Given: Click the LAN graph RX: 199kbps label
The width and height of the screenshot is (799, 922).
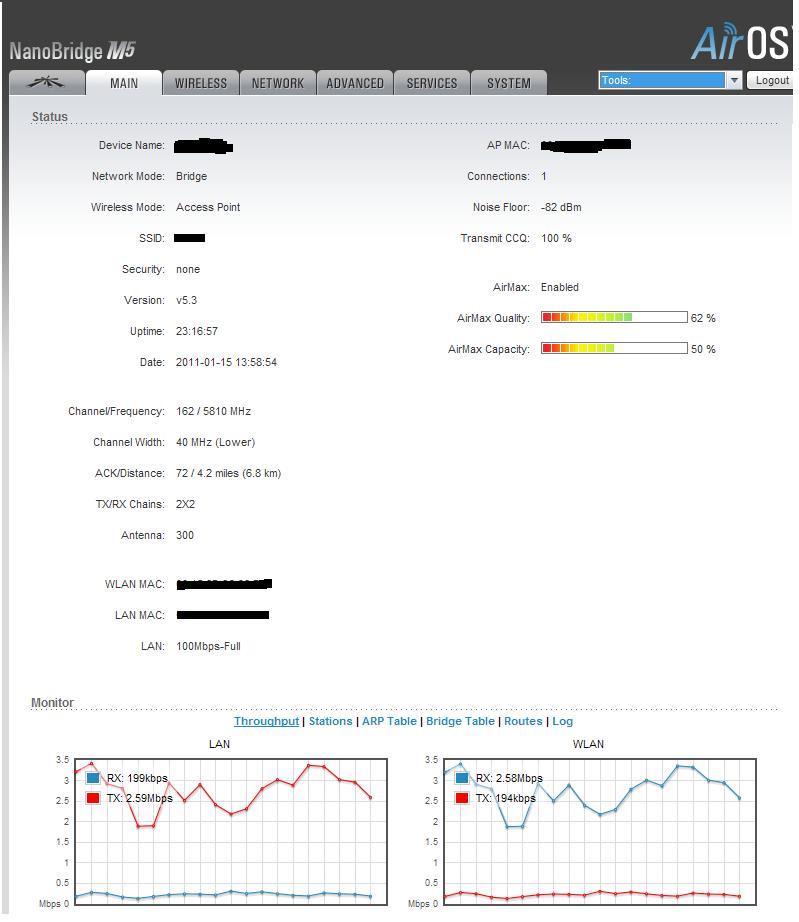Looking at the screenshot, I should [137, 778].
